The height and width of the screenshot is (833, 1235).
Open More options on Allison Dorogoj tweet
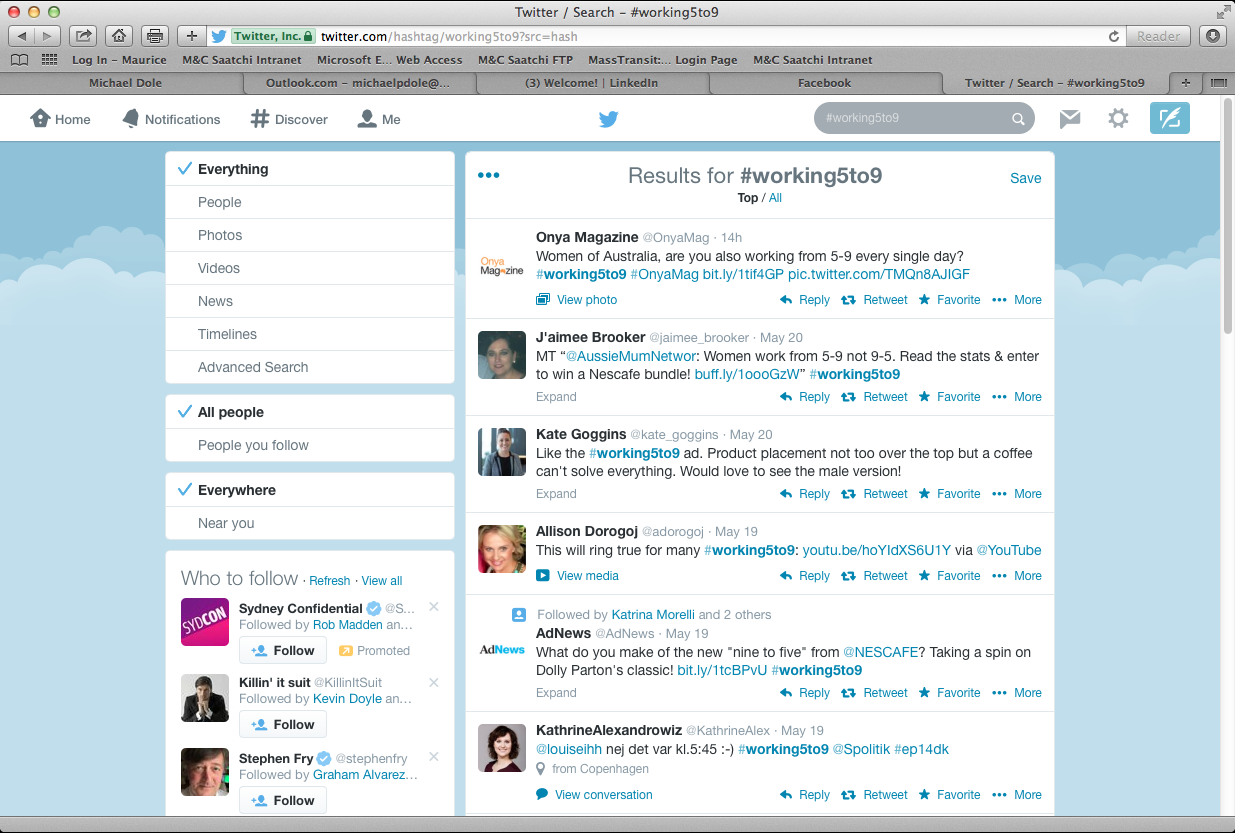1017,576
